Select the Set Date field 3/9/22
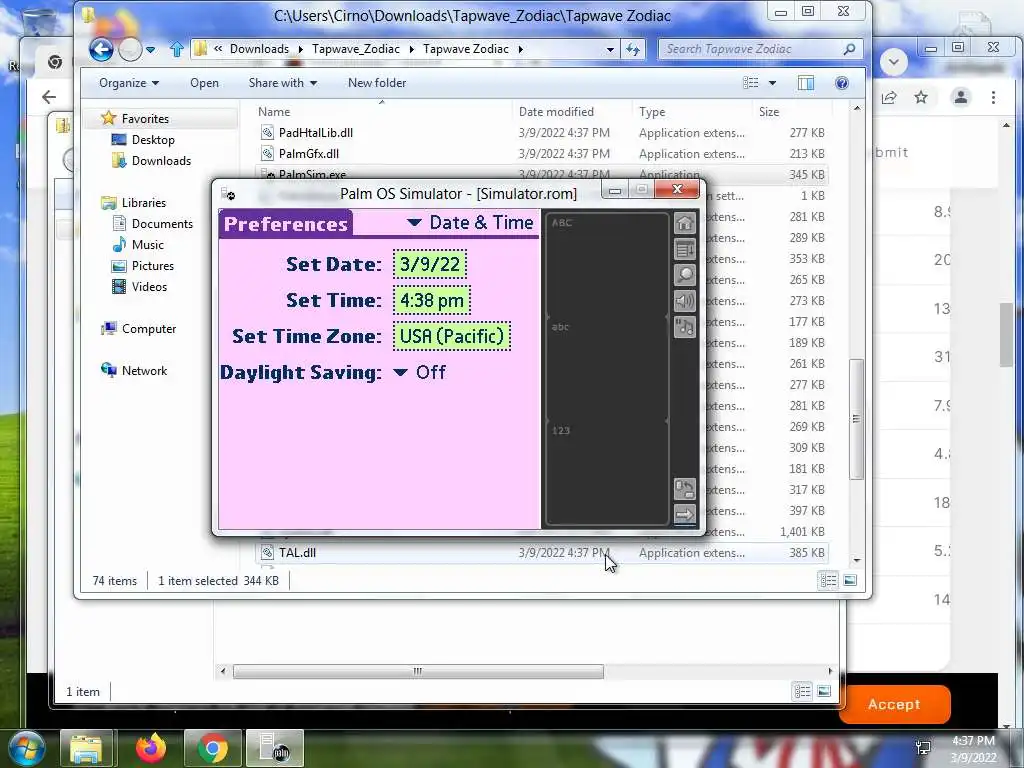The width and height of the screenshot is (1024, 768). (x=430, y=264)
